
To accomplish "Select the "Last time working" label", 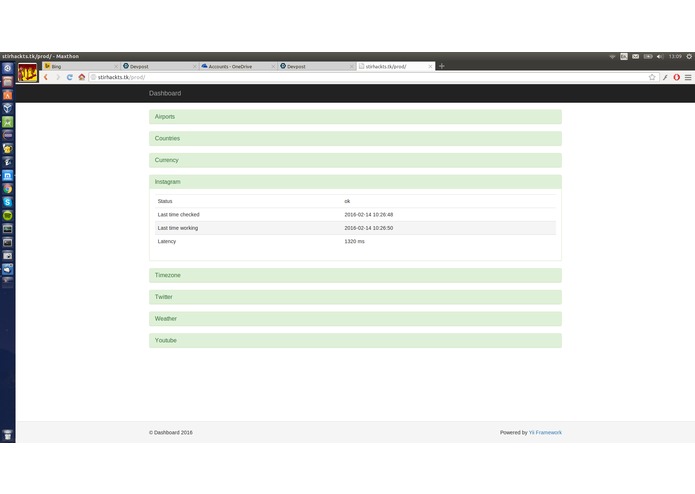I will click(x=178, y=228).
